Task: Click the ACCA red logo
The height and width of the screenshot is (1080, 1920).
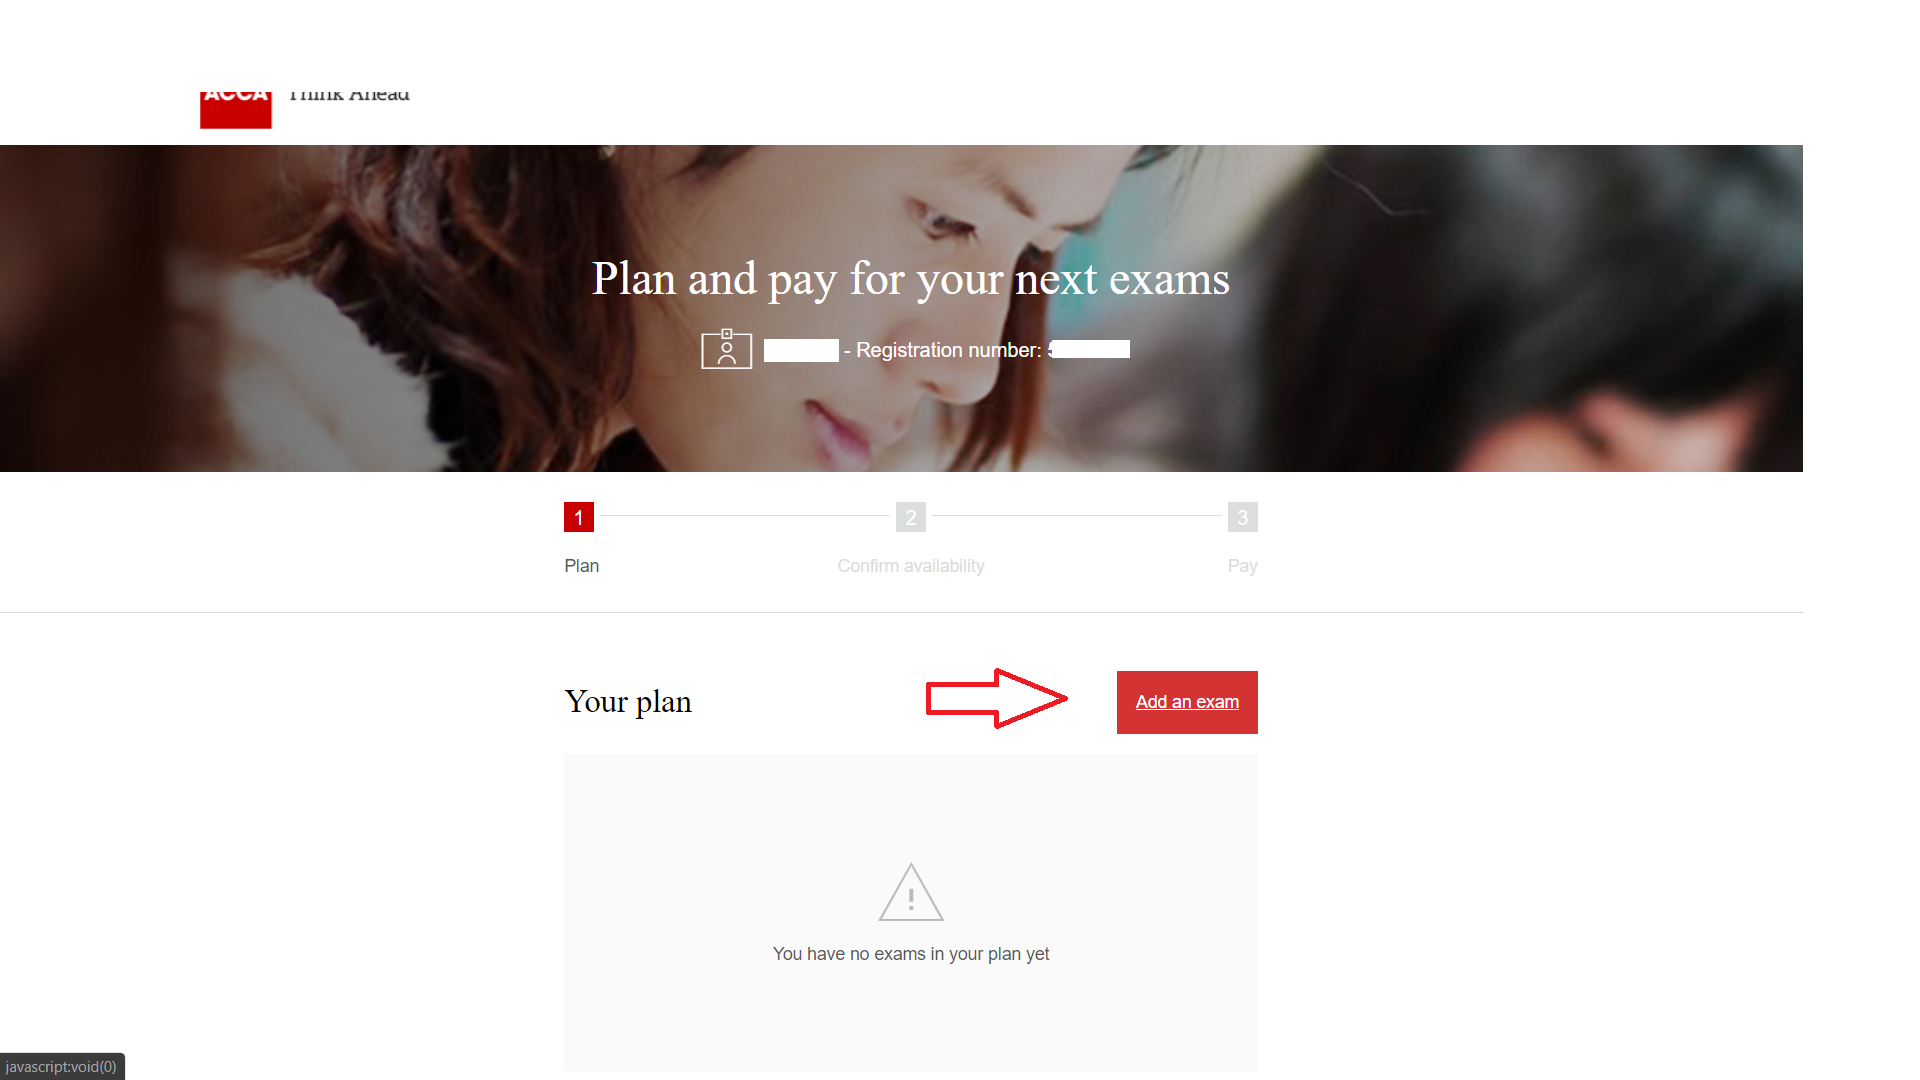Action: point(236,109)
